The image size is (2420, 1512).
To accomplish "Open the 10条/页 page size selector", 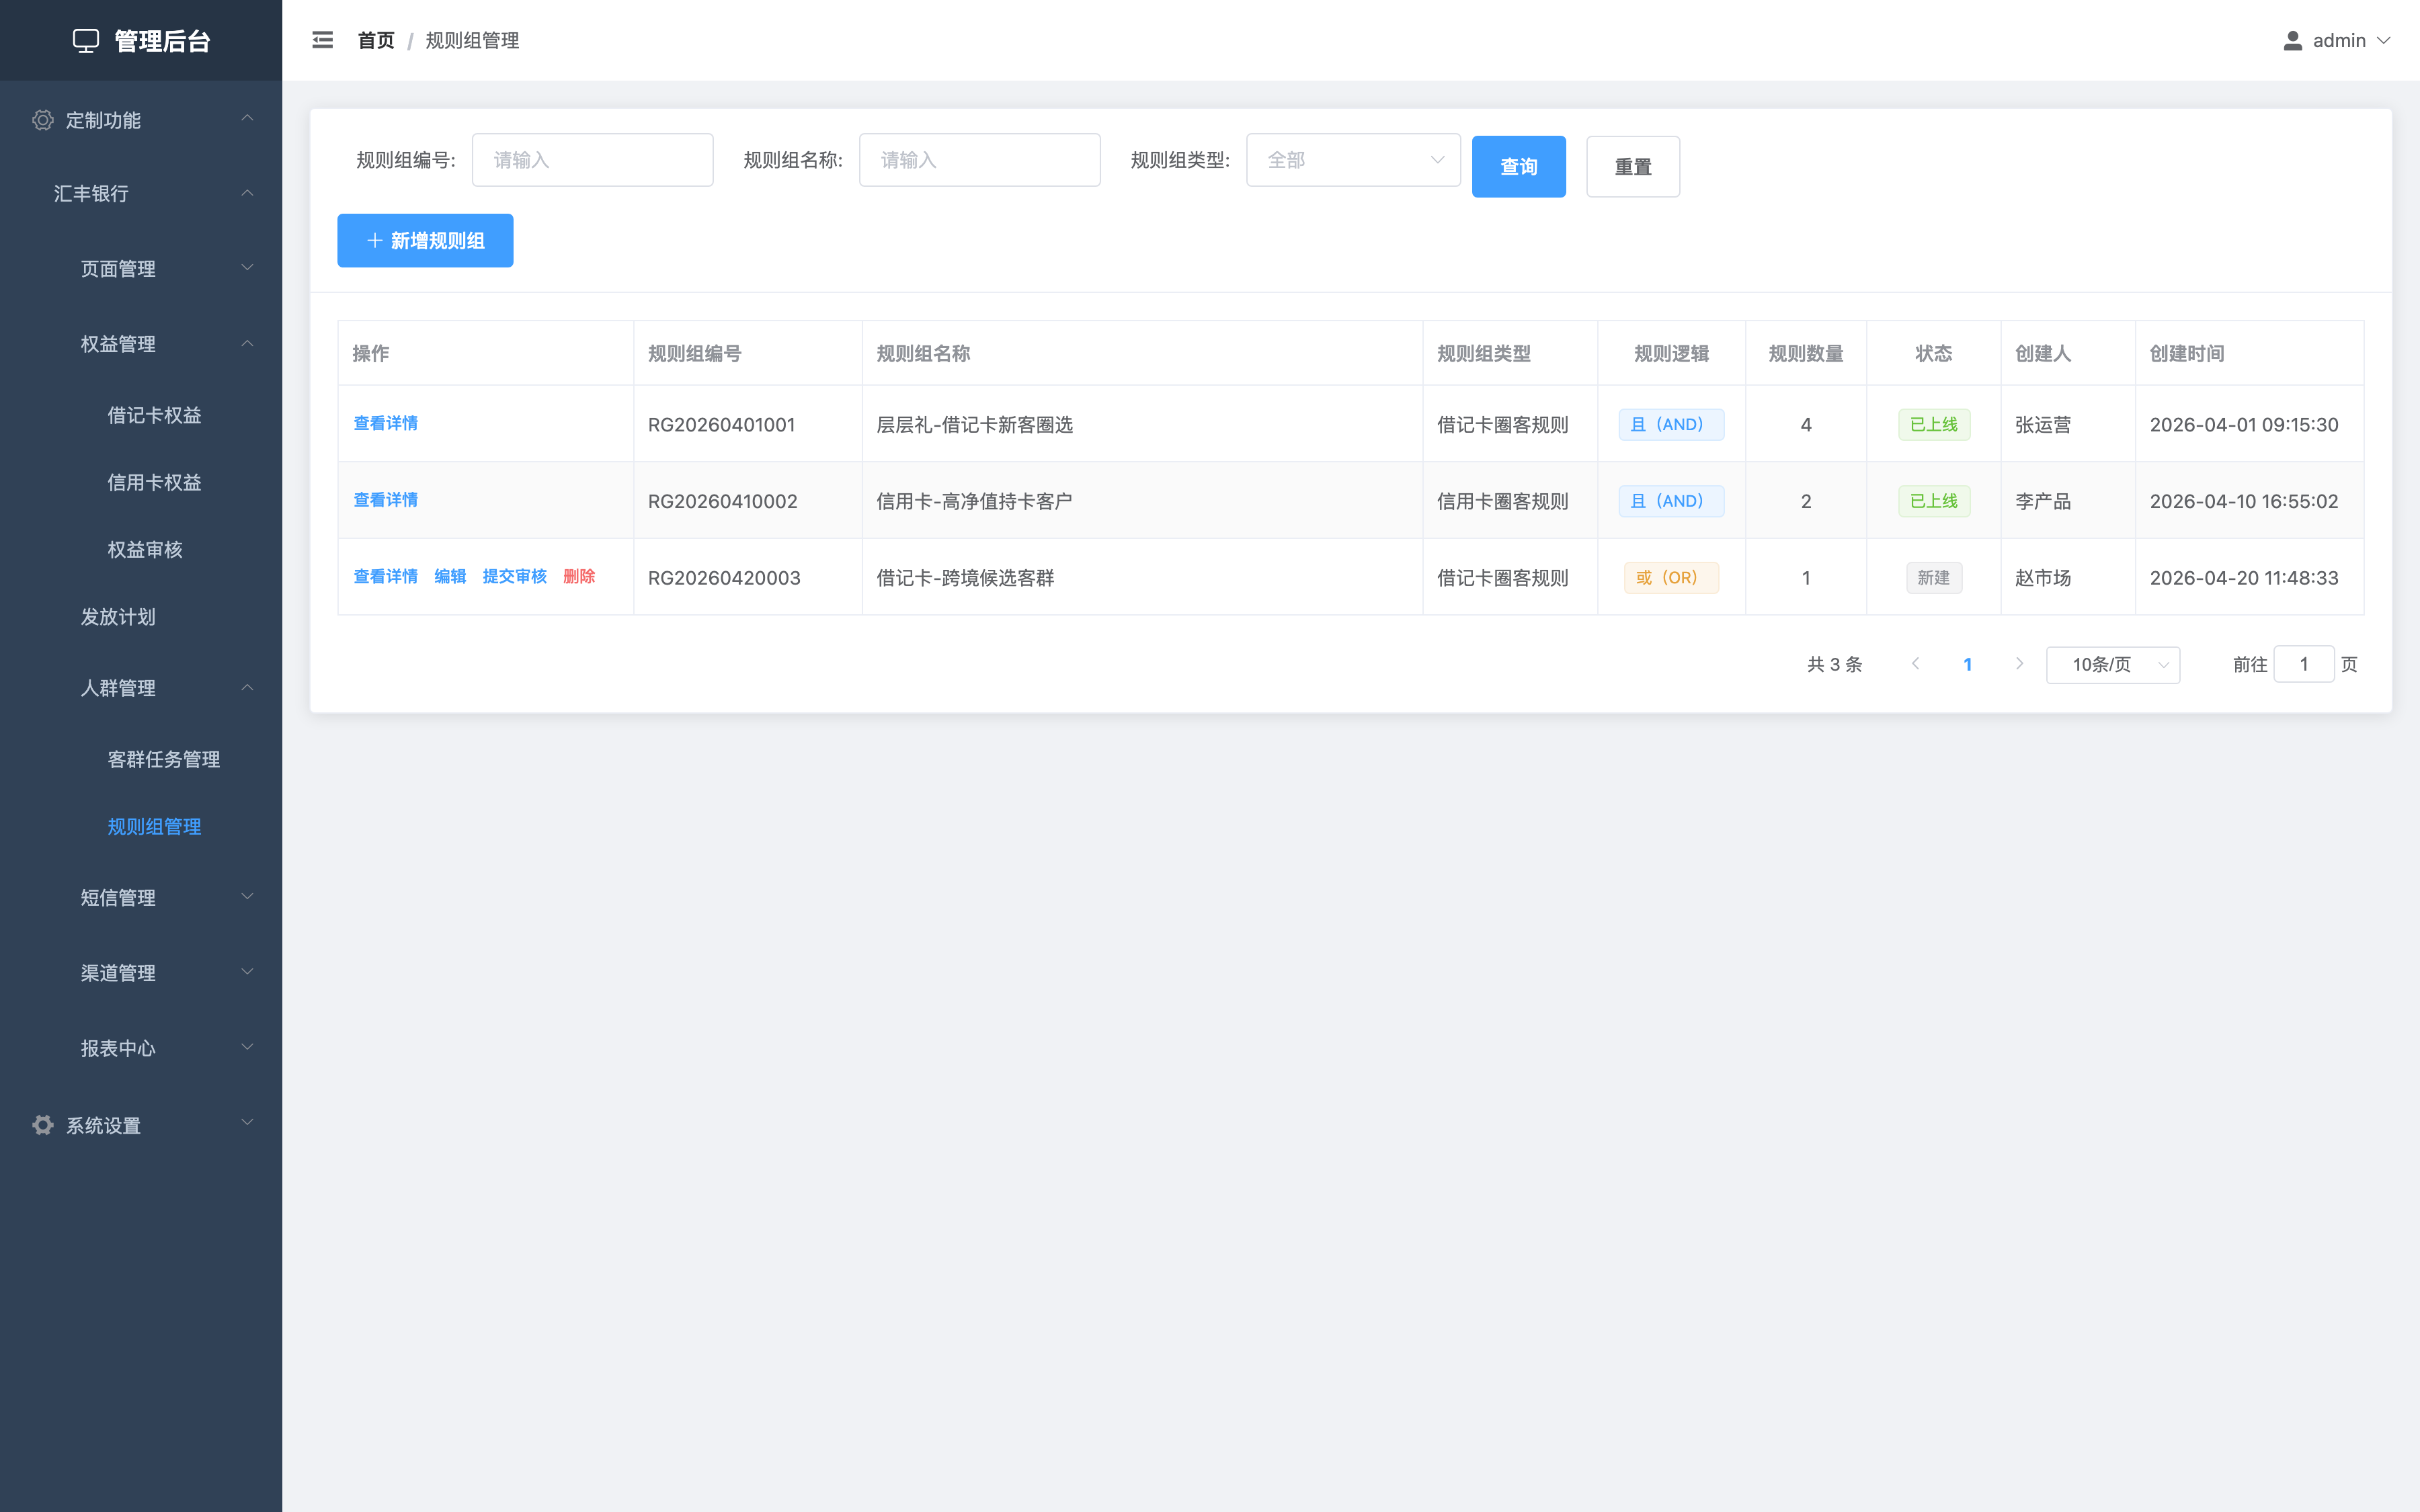I will click(2113, 664).
